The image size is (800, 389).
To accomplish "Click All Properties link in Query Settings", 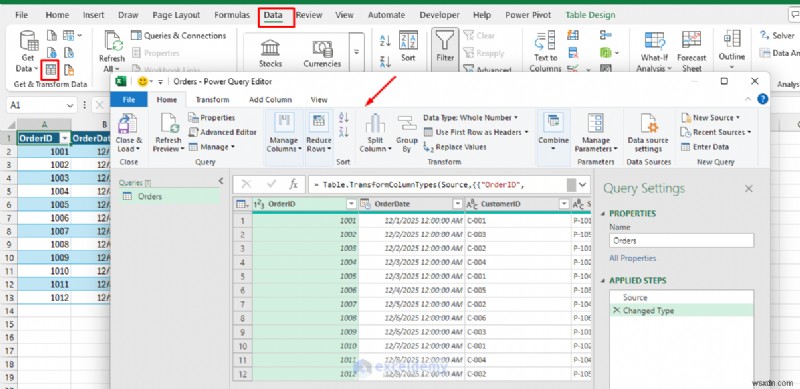I will [633, 258].
